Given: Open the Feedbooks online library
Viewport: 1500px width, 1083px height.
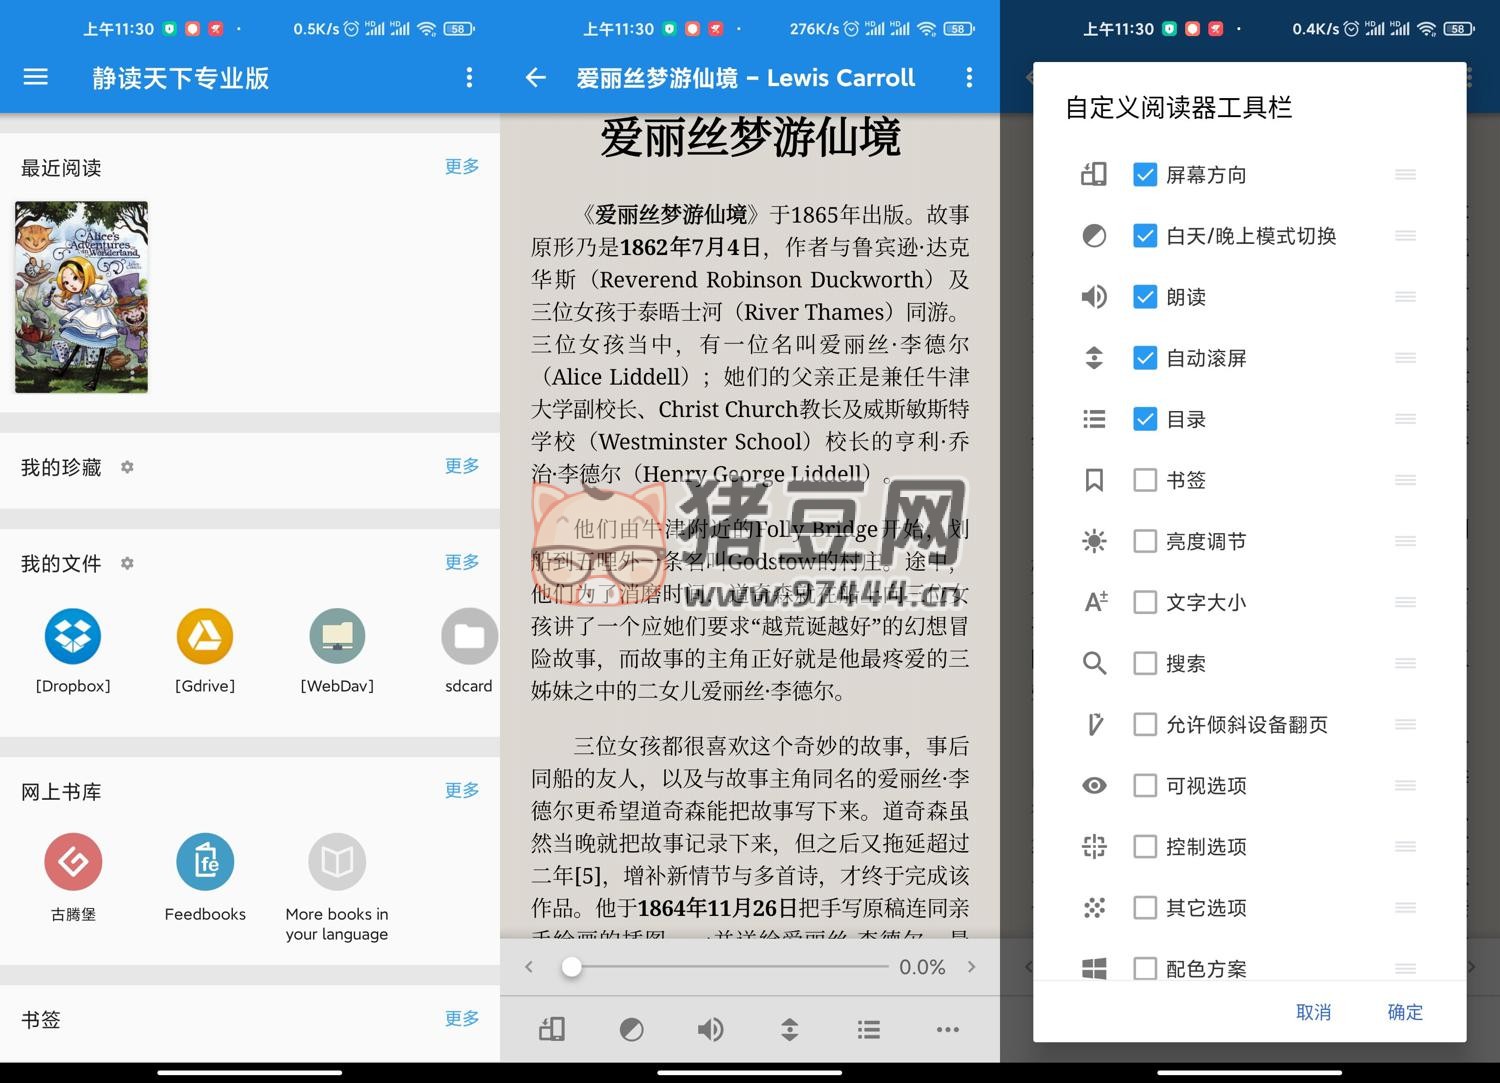Looking at the screenshot, I should pyautogui.click(x=205, y=862).
